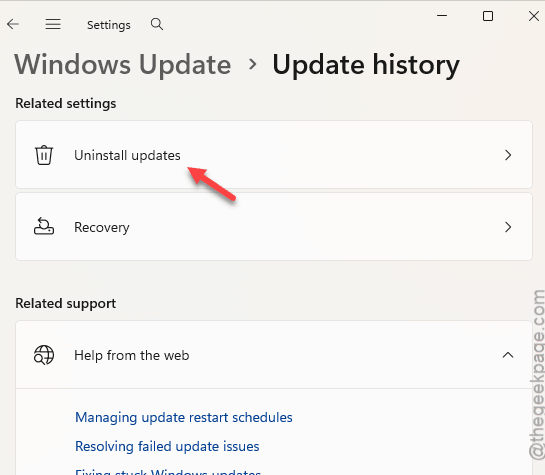Go back using the back arrow
This screenshot has height=475, width=545.
click(13, 24)
